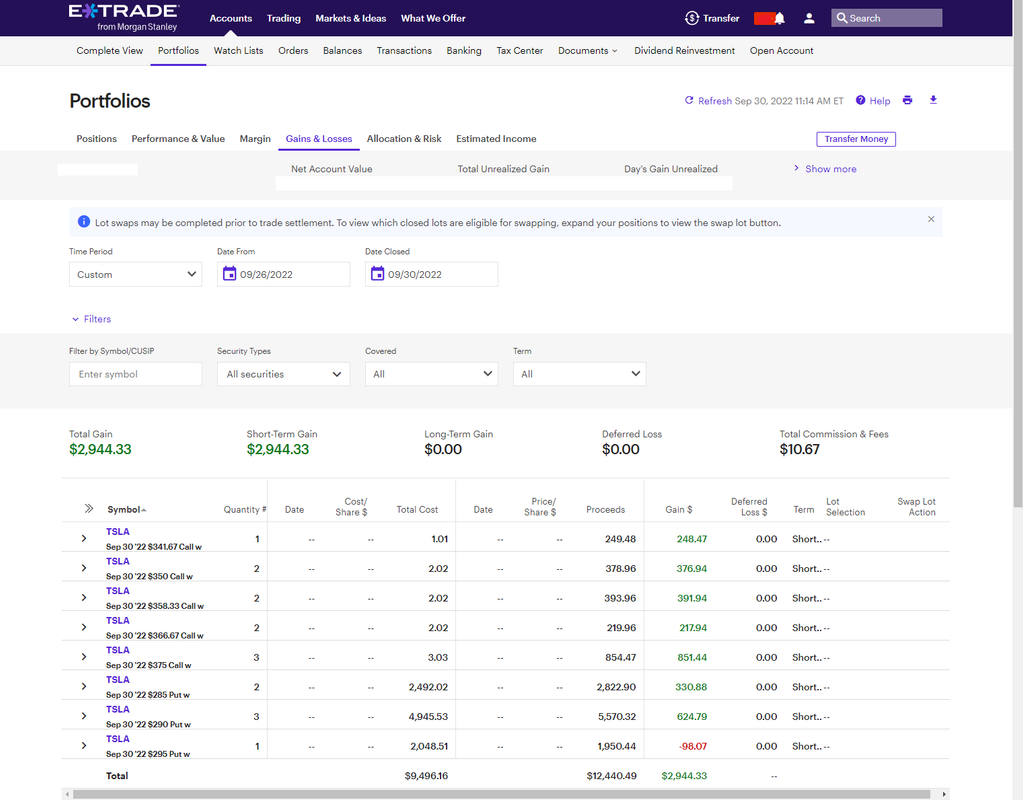Open the Accounts menu
This screenshot has height=800, width=1023.
230,18
